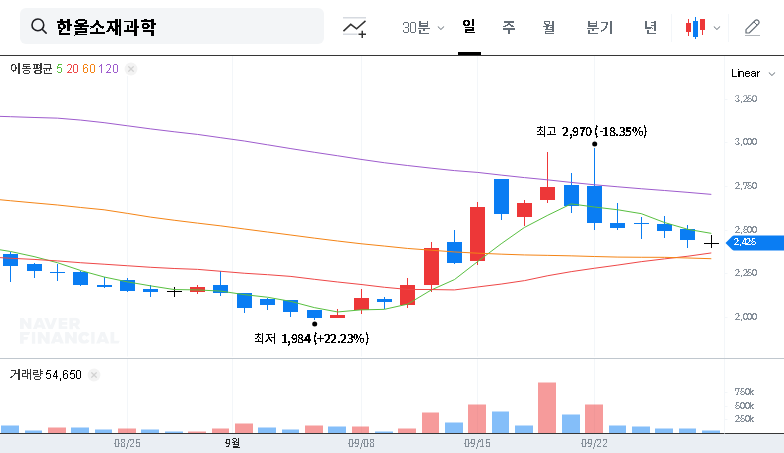Switch to the 주 weekly tab
The height and width of the screenshot is (453, 784).
pyautogui.click(x=509, y=27)
